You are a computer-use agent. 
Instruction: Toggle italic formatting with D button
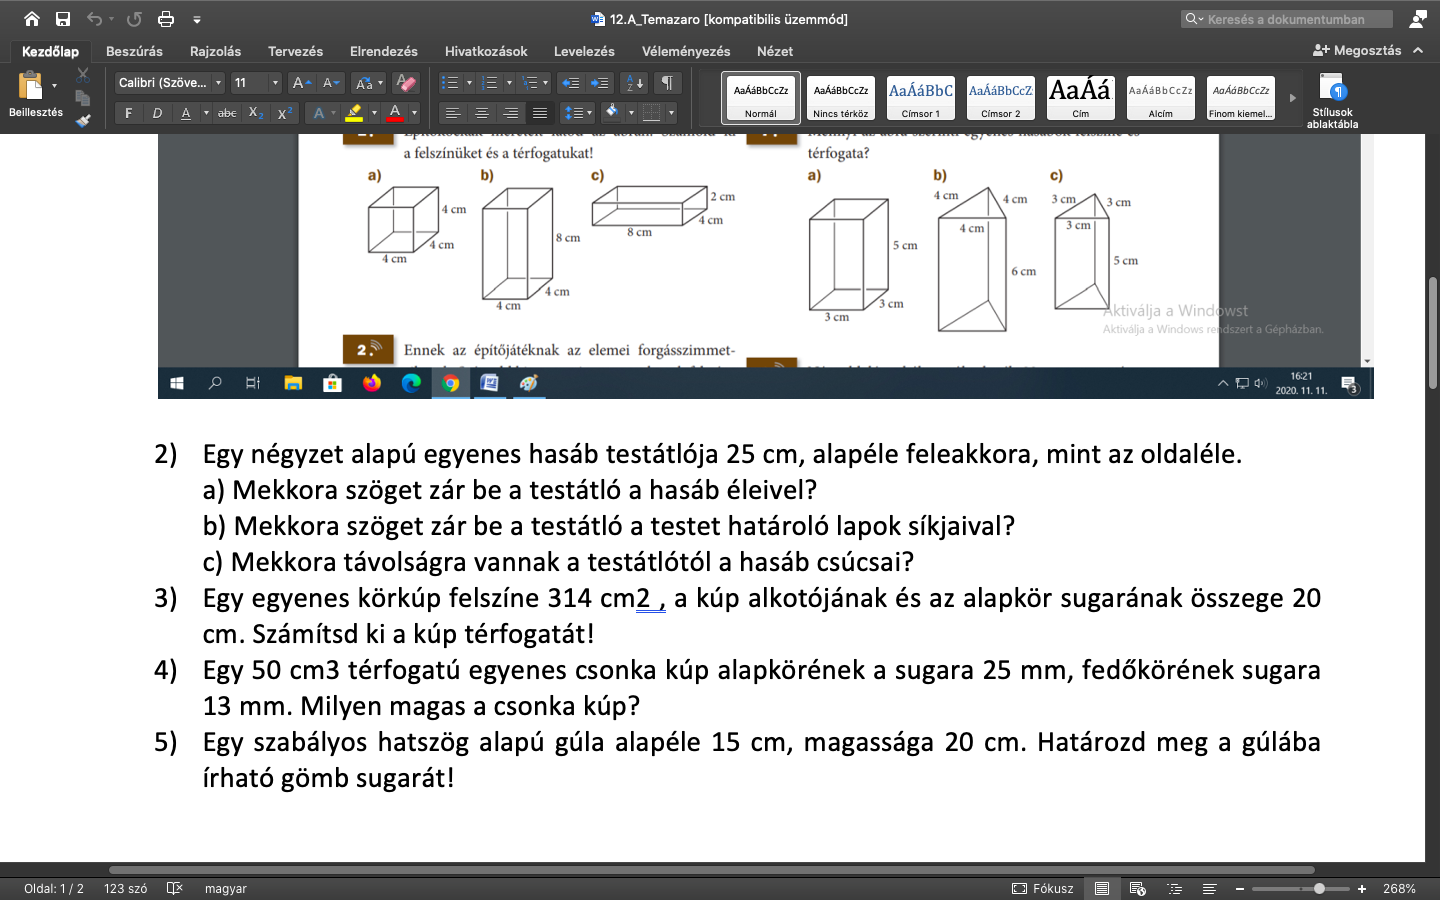157,113
